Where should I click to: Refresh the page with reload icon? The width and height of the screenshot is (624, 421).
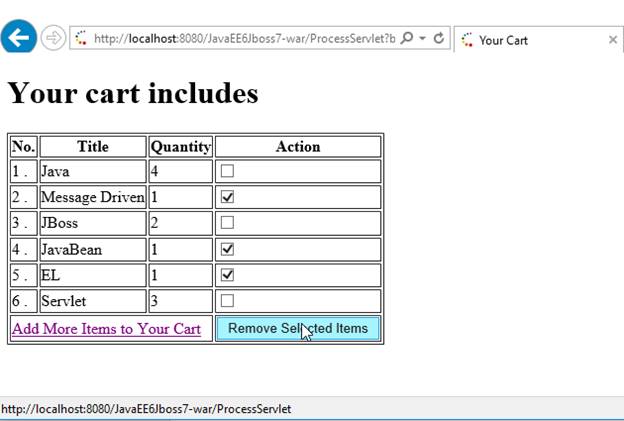[x=439, y=38]
